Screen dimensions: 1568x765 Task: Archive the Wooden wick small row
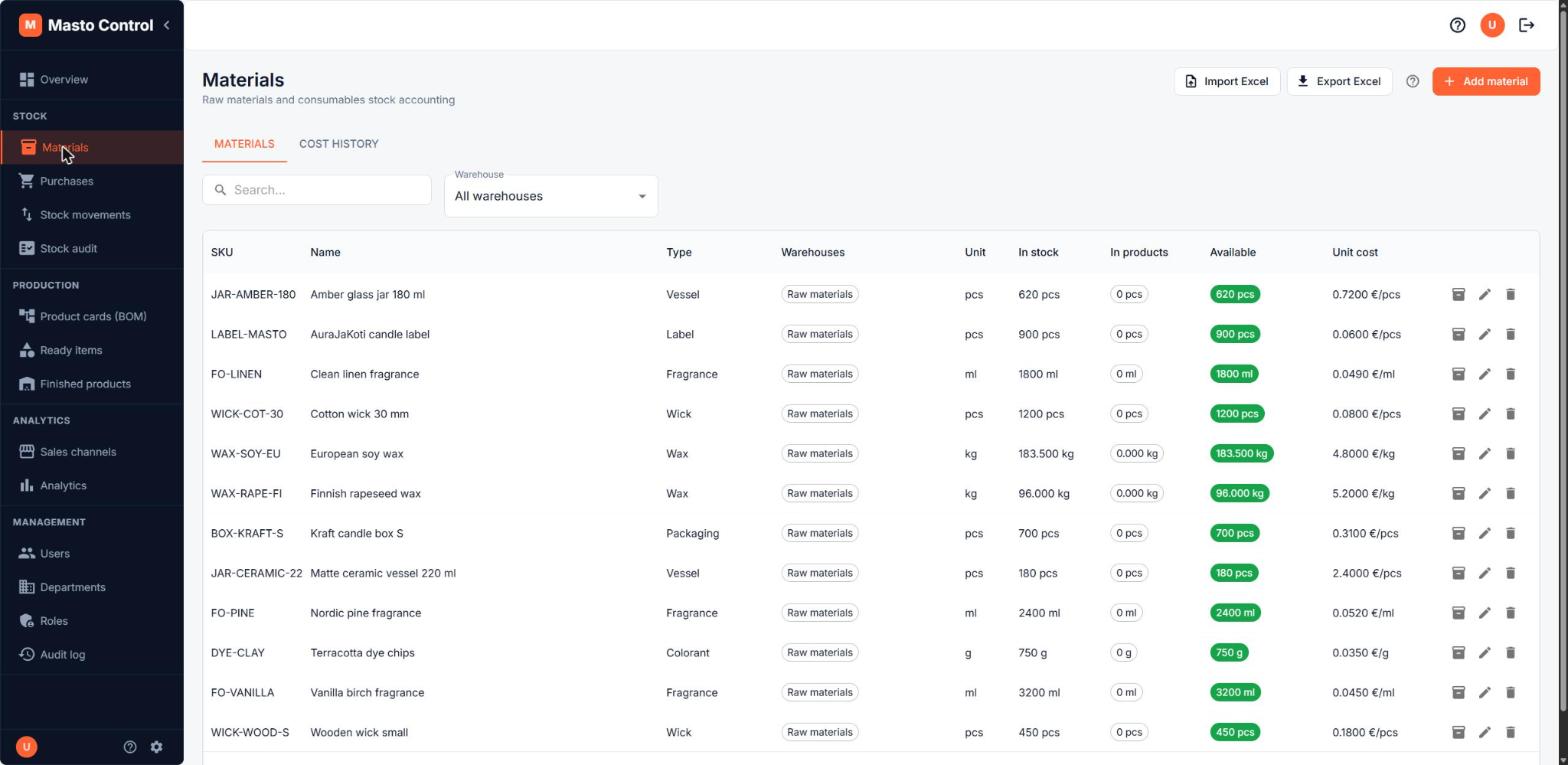(1458, 732)
